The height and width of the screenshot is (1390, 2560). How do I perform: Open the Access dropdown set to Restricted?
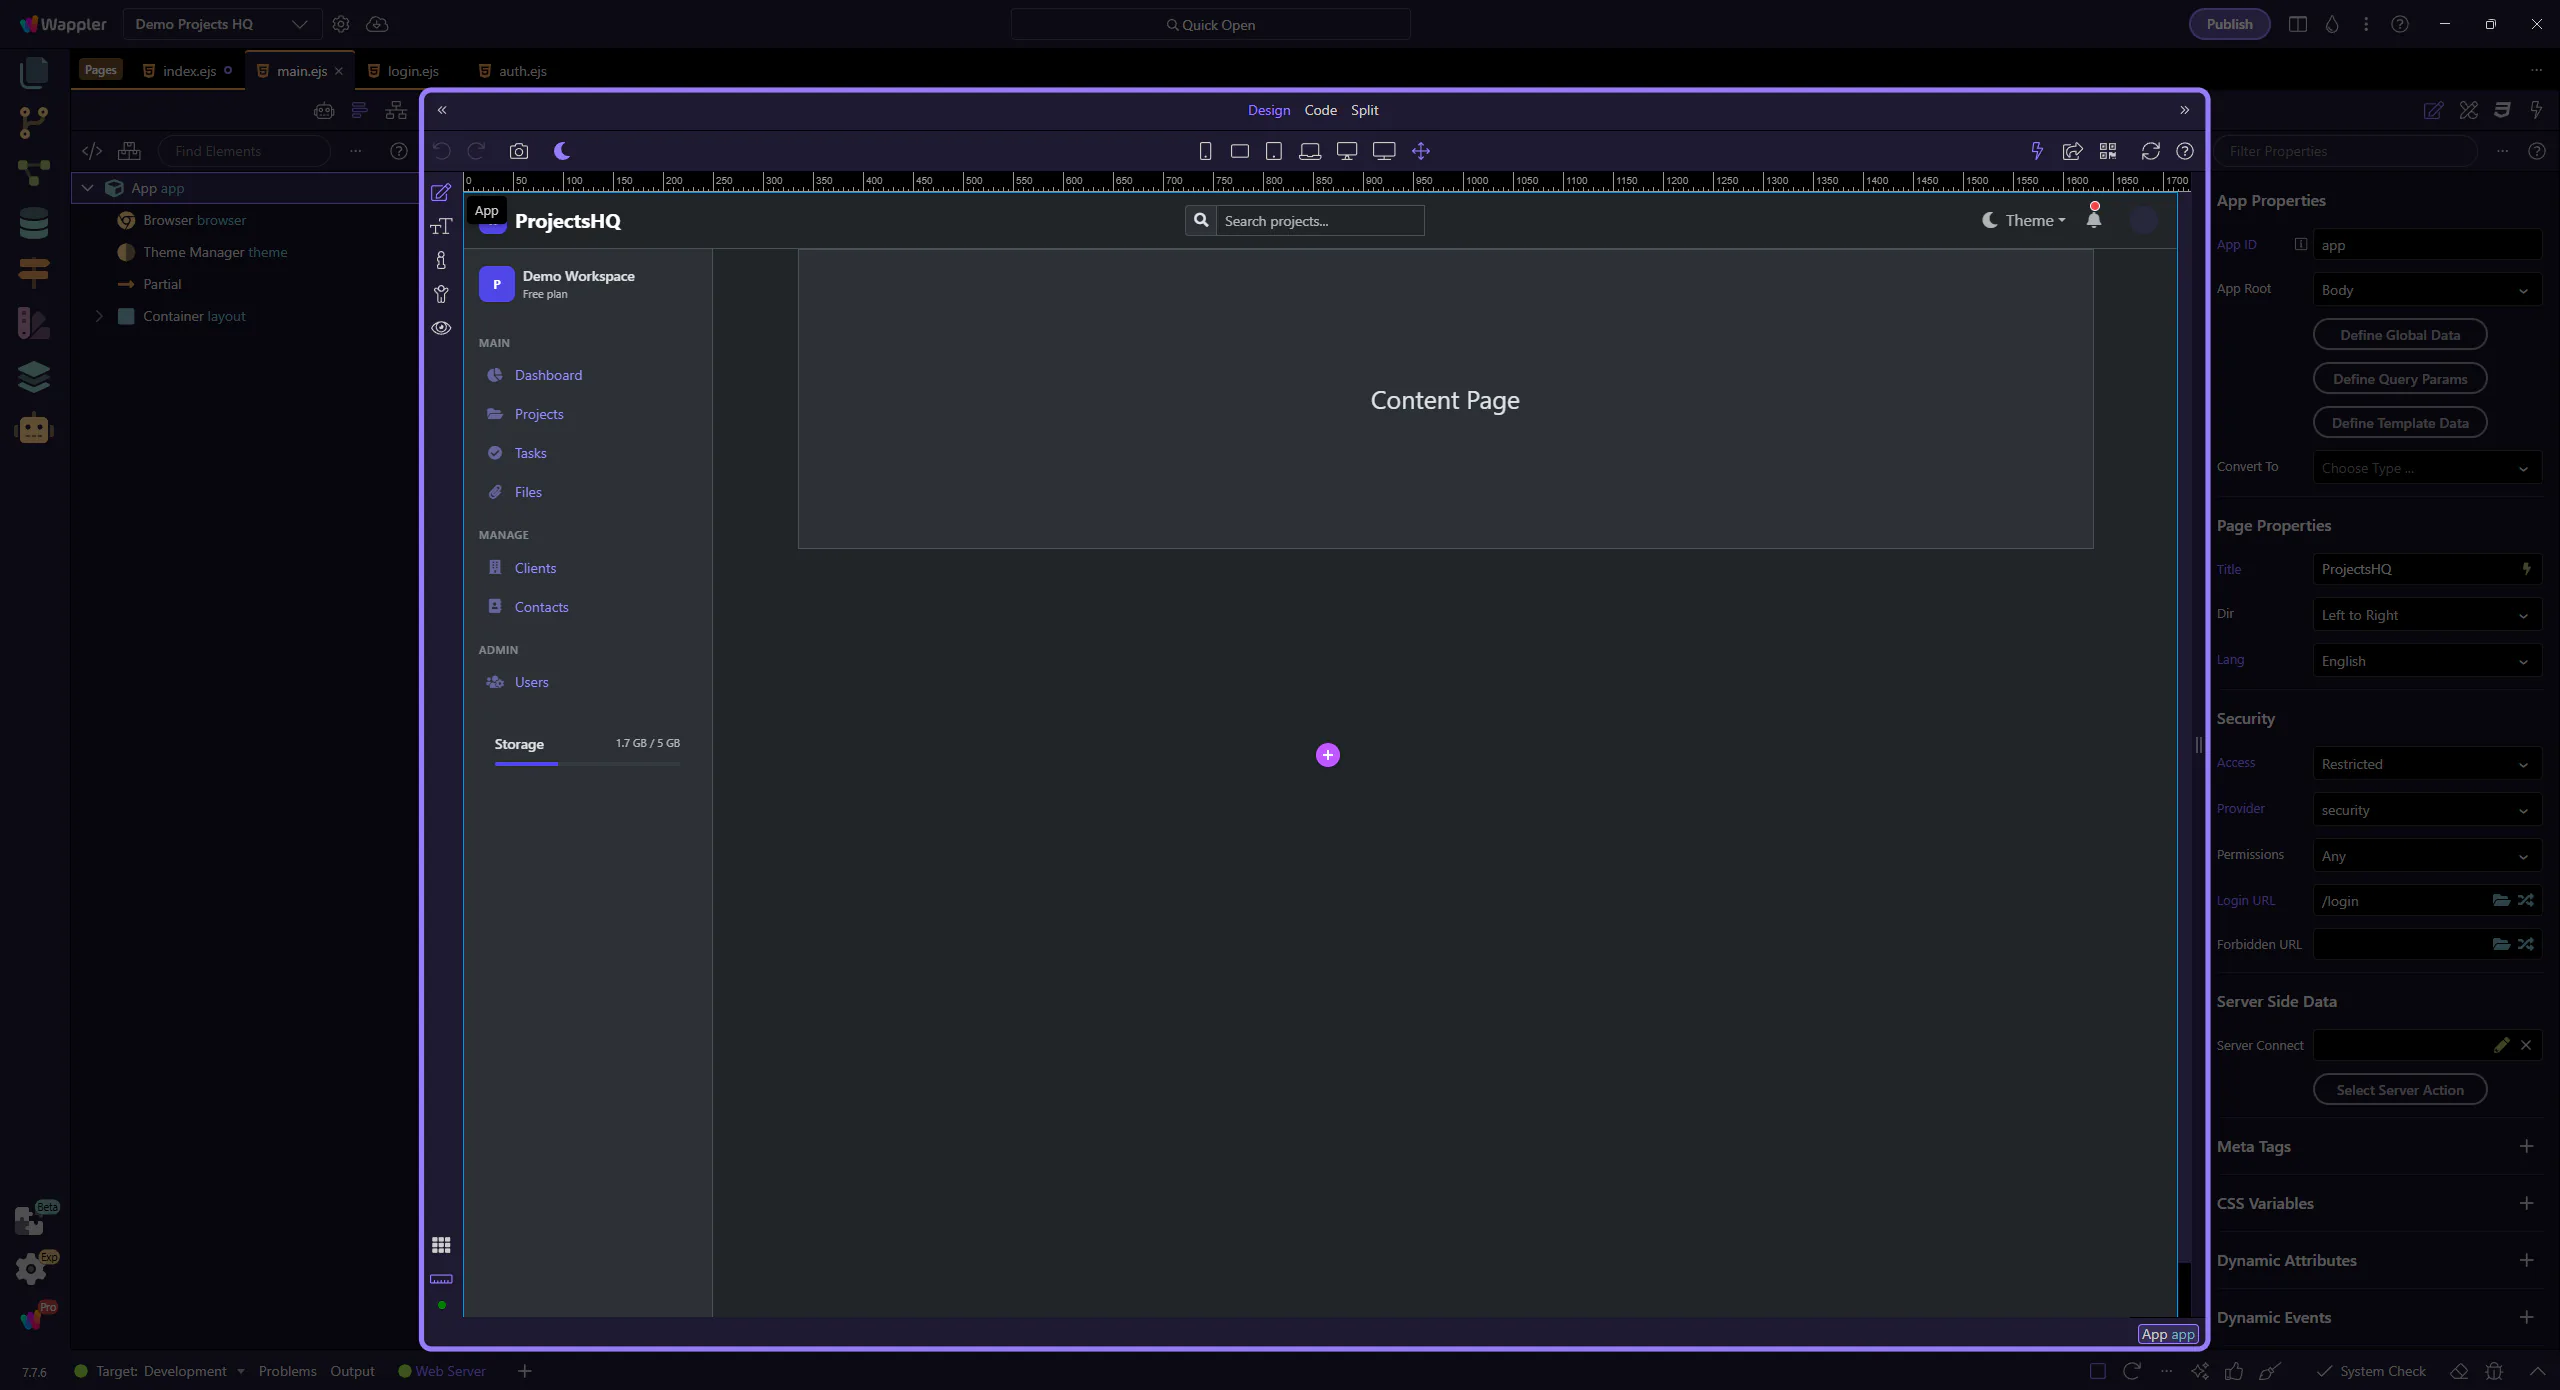point(2426,764)
